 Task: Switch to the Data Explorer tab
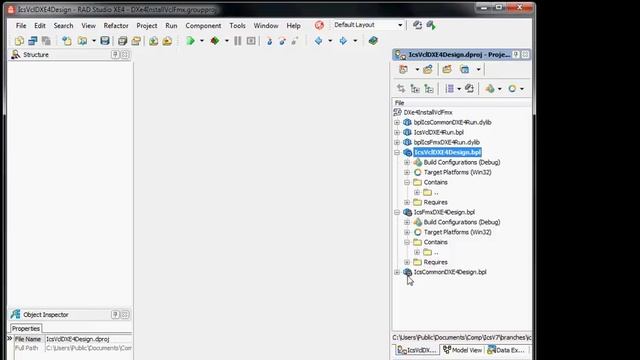pyautogui.click(x=506, y=350)
